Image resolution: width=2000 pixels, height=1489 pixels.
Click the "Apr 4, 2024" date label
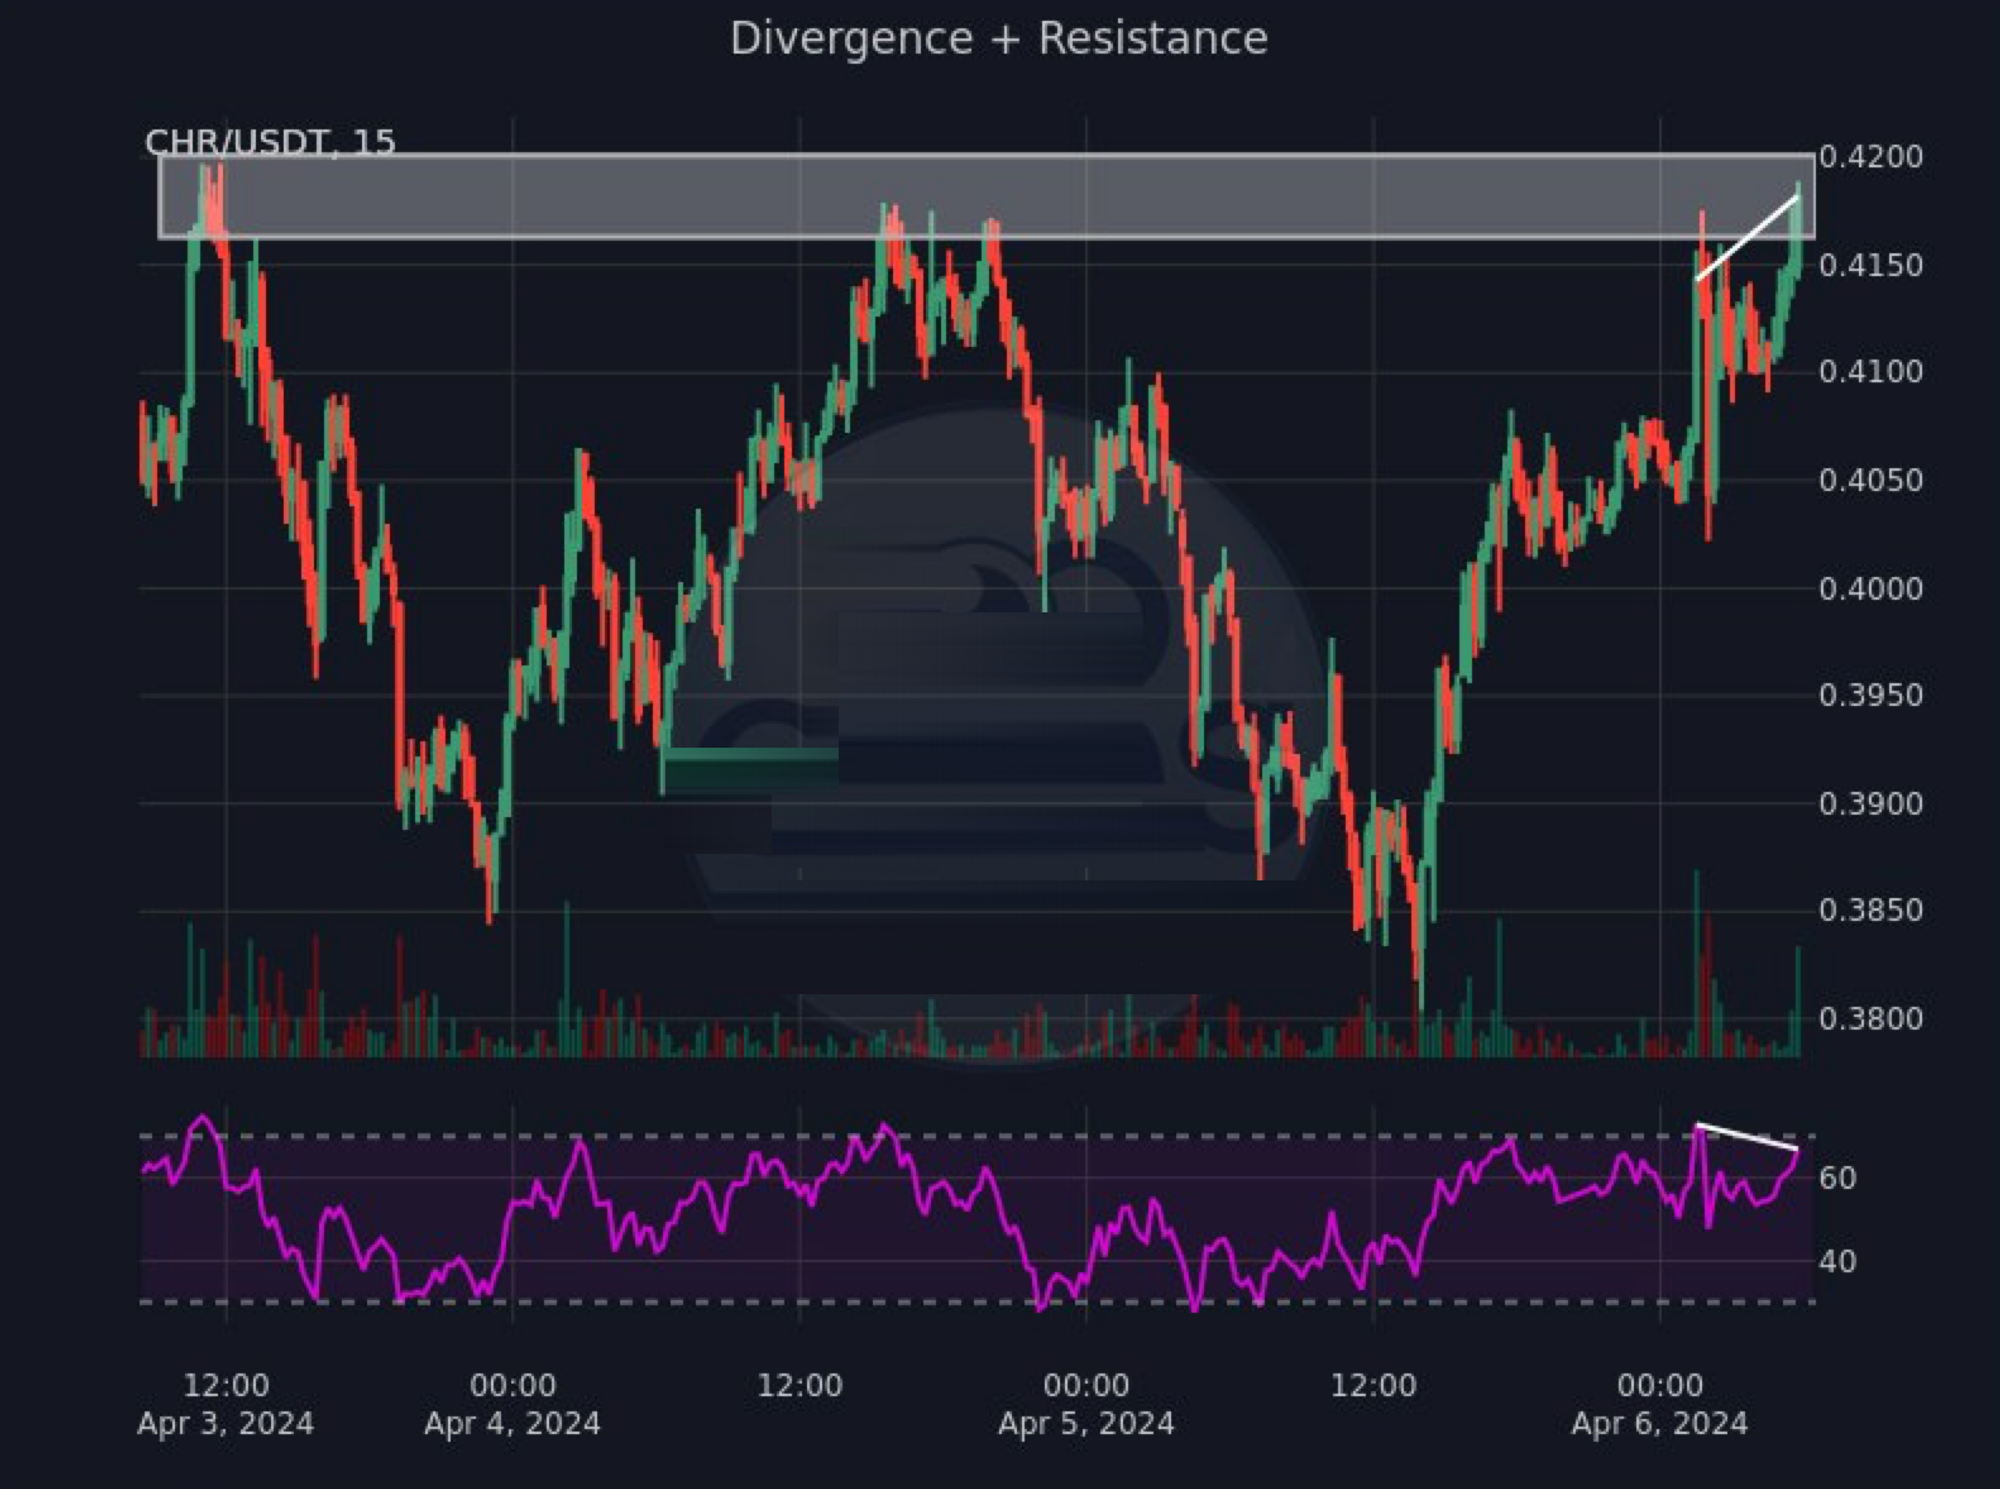tap(513, 1423)
